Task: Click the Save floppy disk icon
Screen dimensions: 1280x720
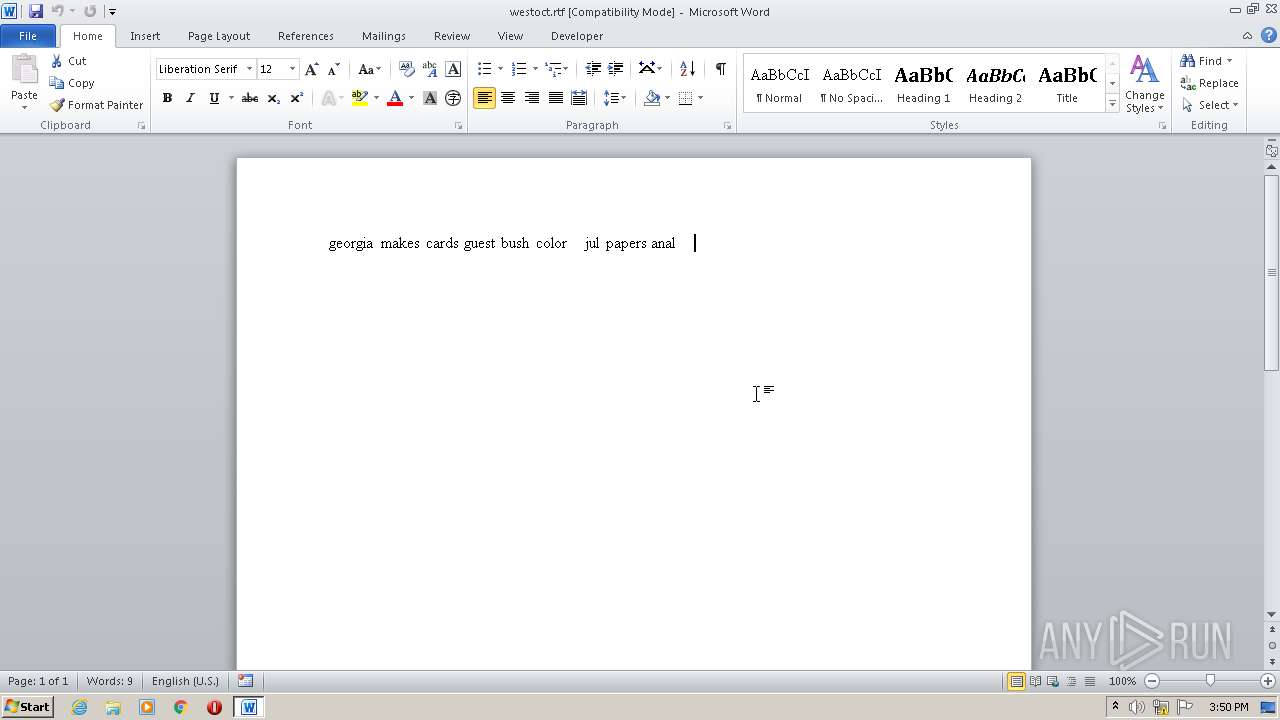Action: [x=36, y=11]
